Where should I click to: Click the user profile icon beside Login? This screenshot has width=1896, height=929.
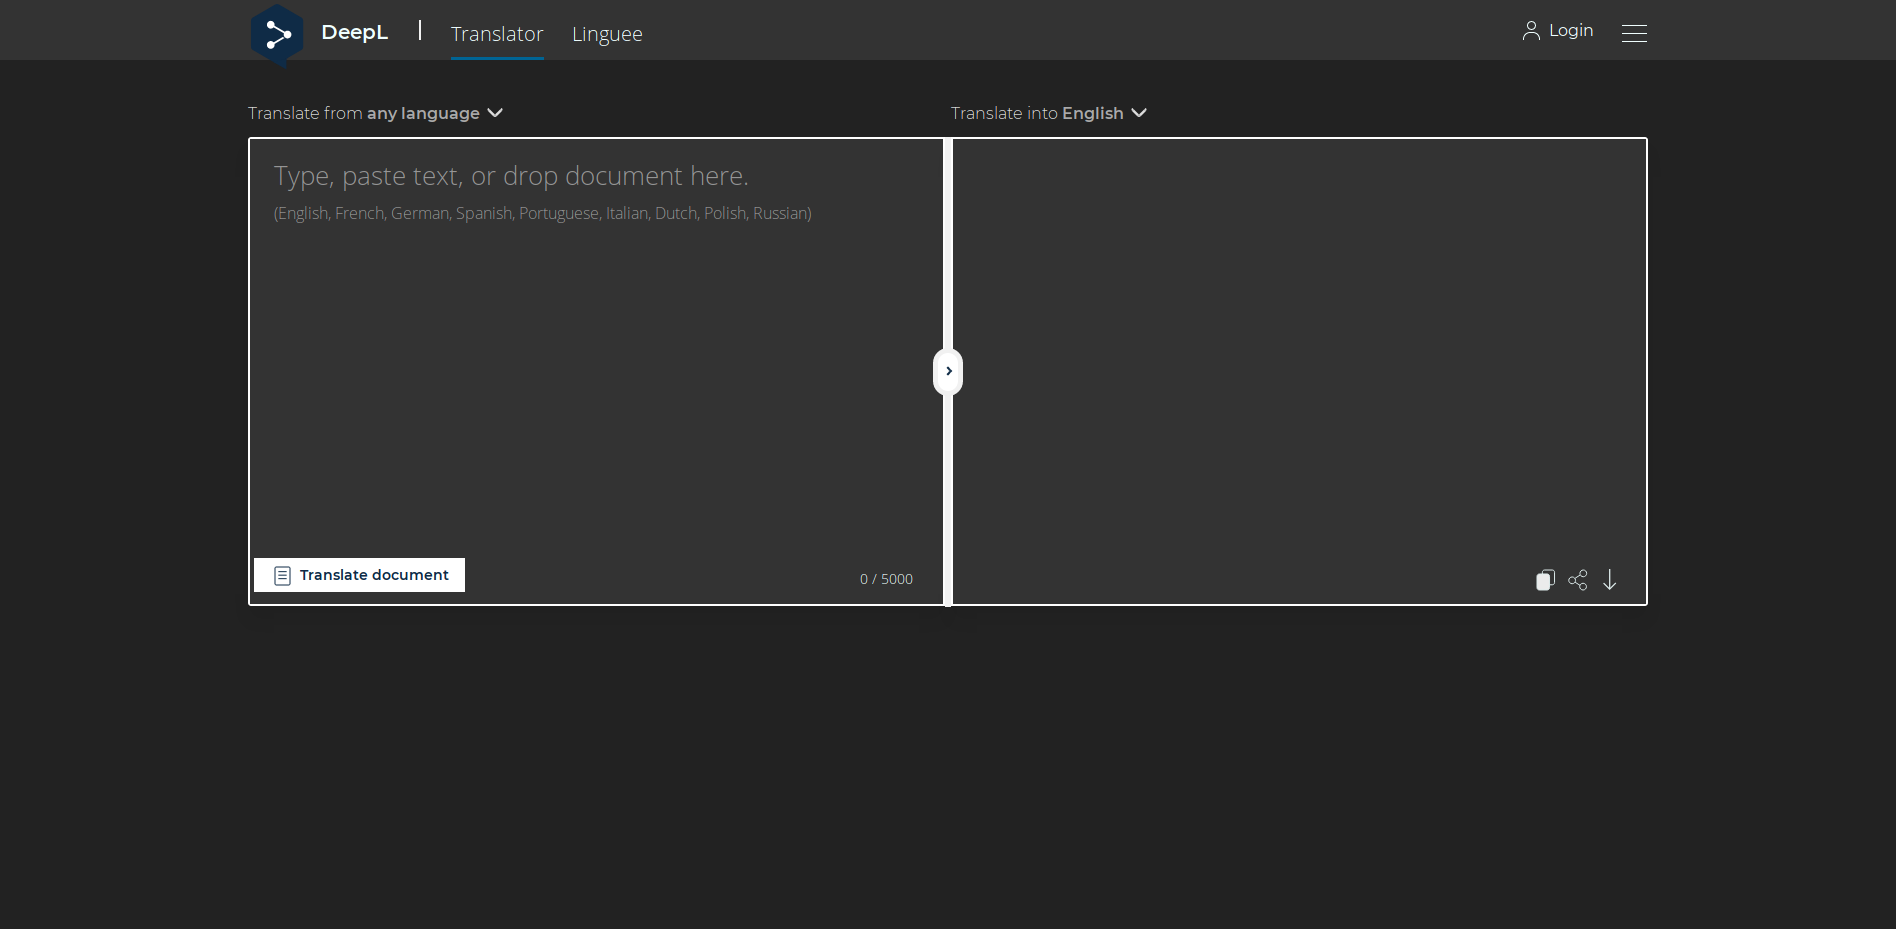(1530, 30)
